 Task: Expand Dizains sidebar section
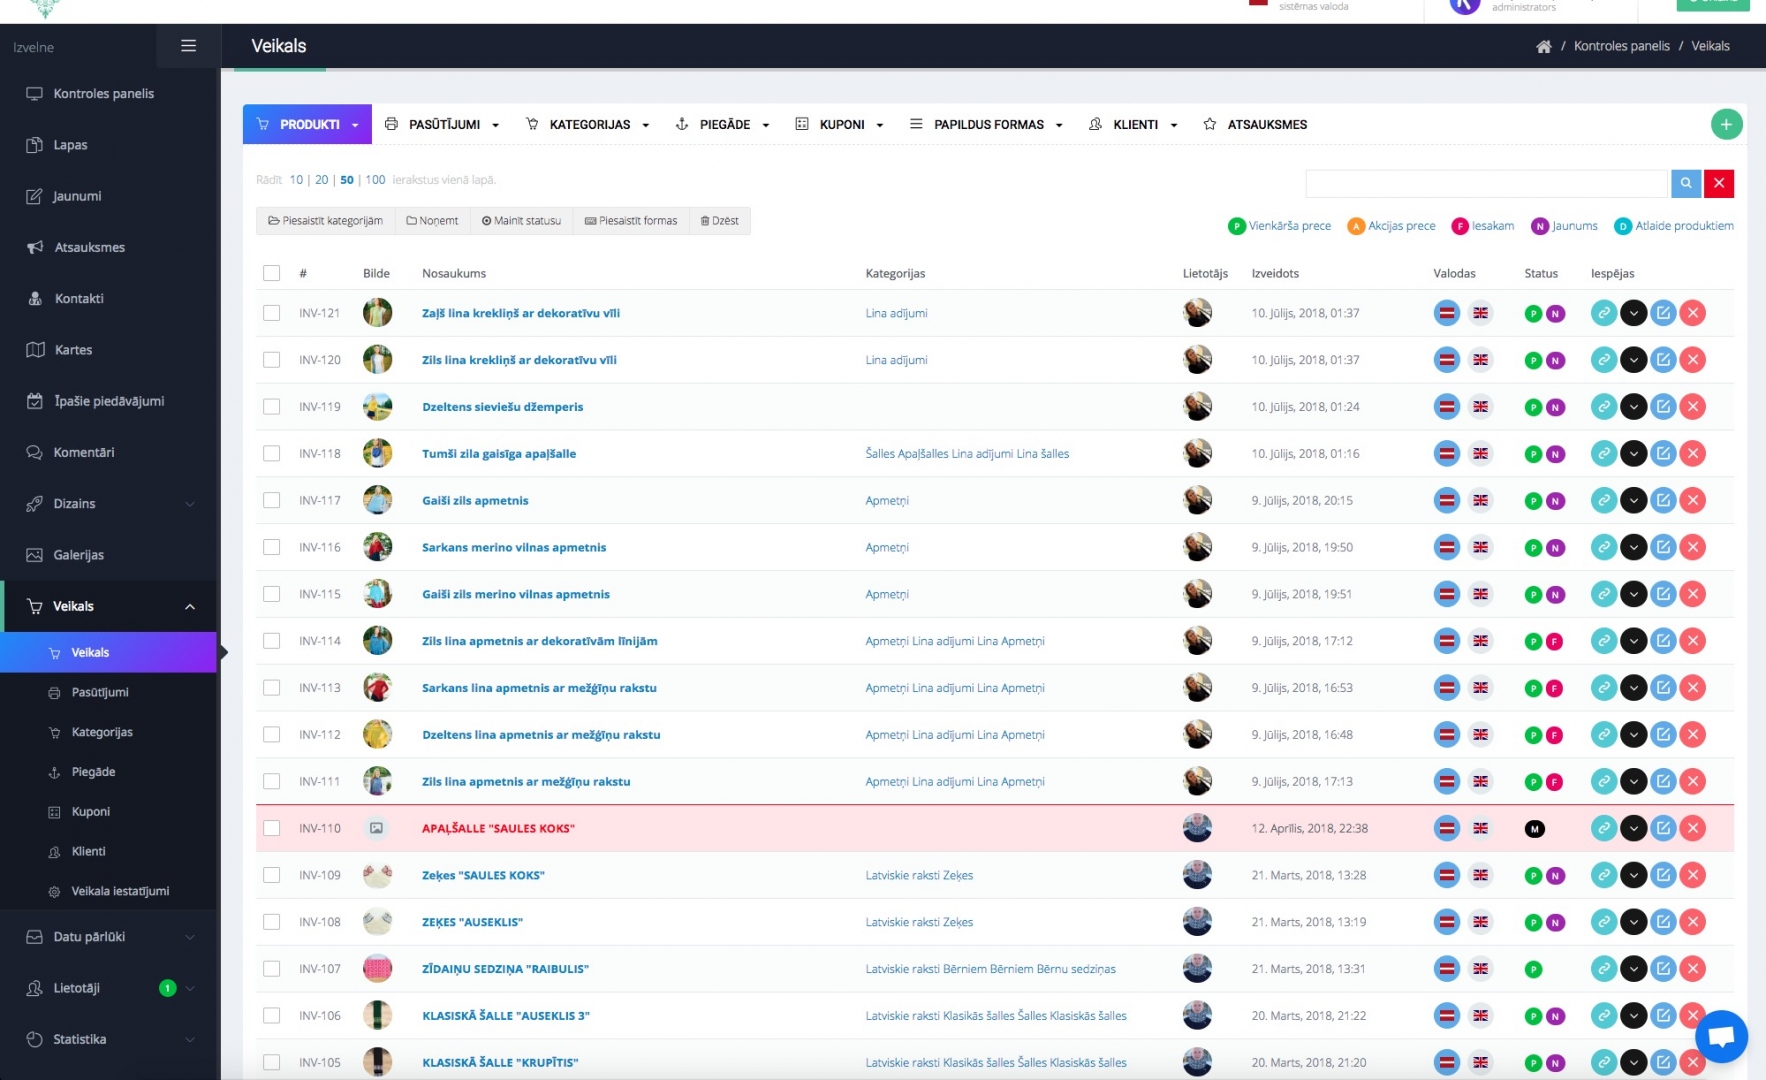(x=110, y=504)
